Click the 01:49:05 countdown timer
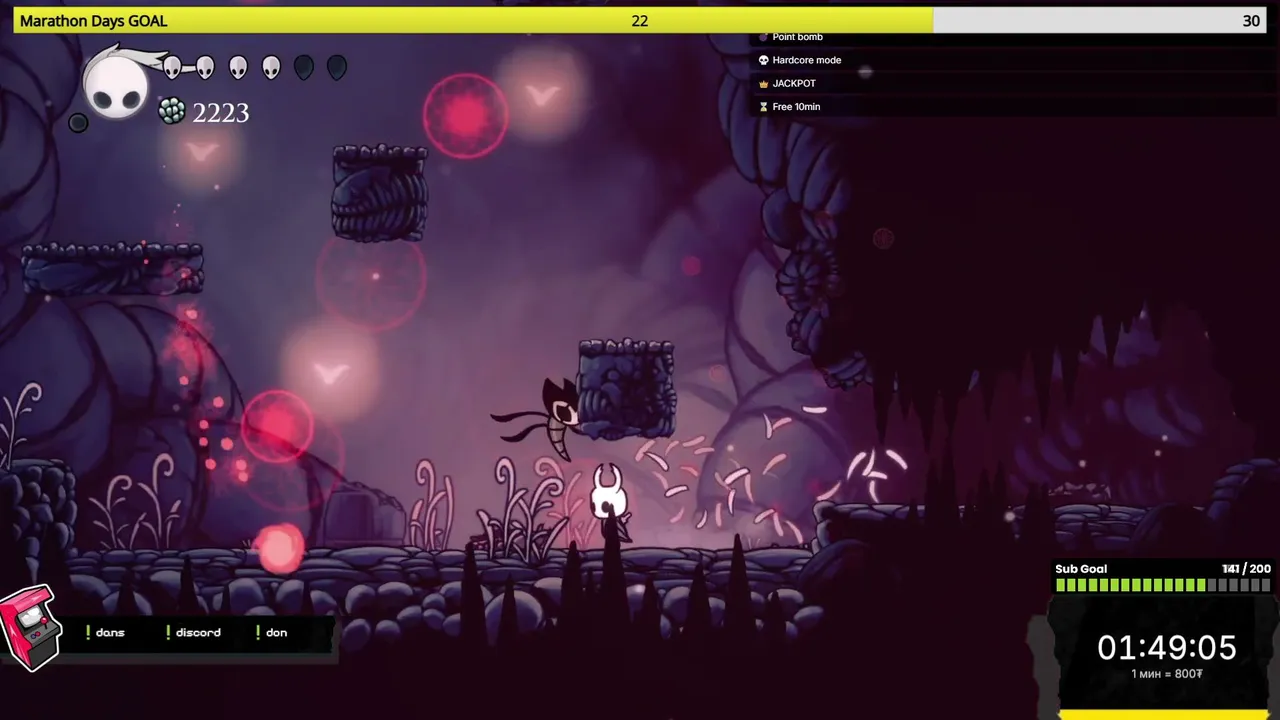1280x720 pixels. pyautogui.click(x=1167, y=648)
